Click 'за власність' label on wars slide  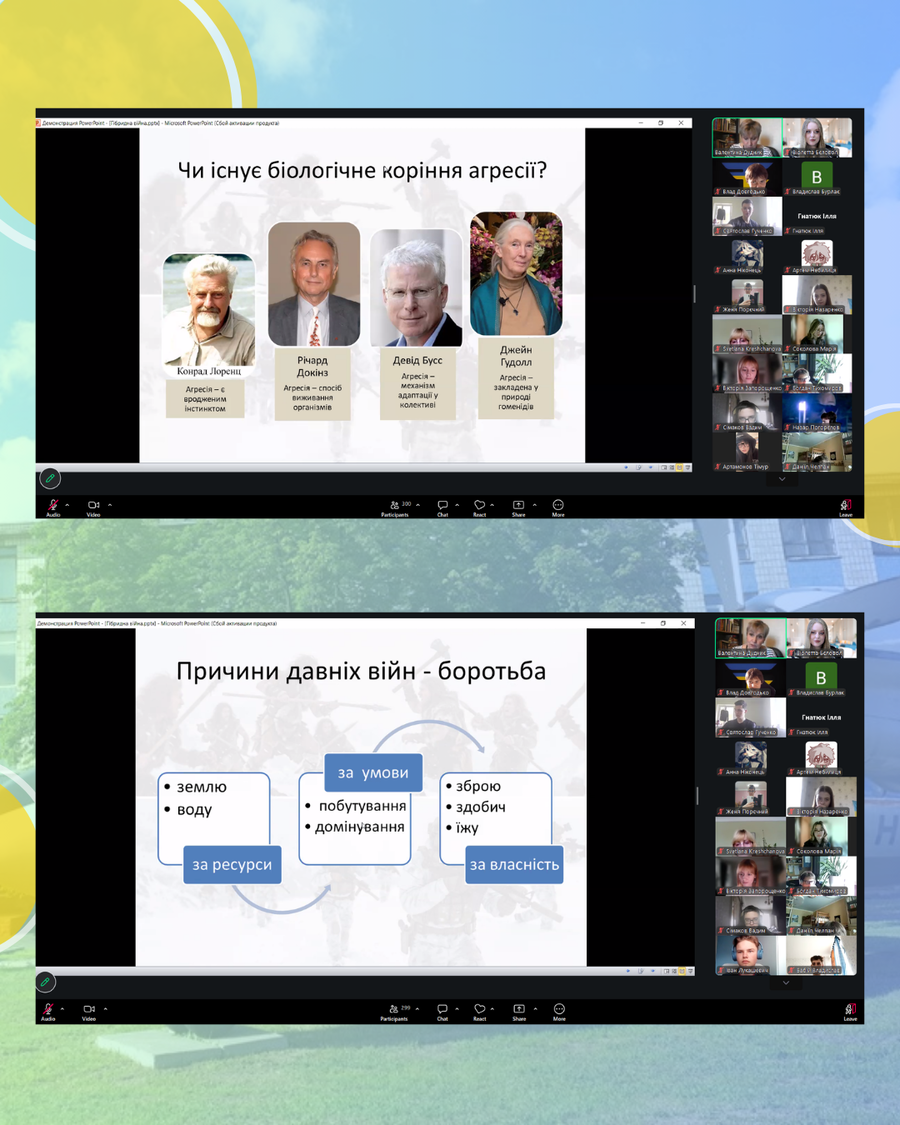tap(514, 864)
